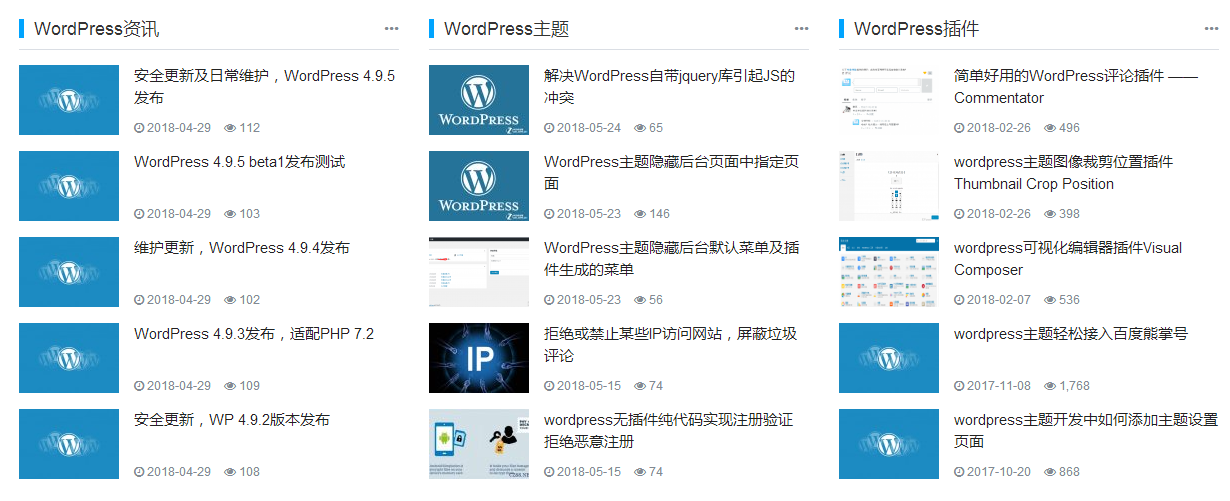The height and width of the screenshot is (501, 1230).
Task: Click thumbnail of WordPress 4.9.5发布 article
Action: pyautogui.click(x=69, y=100)
